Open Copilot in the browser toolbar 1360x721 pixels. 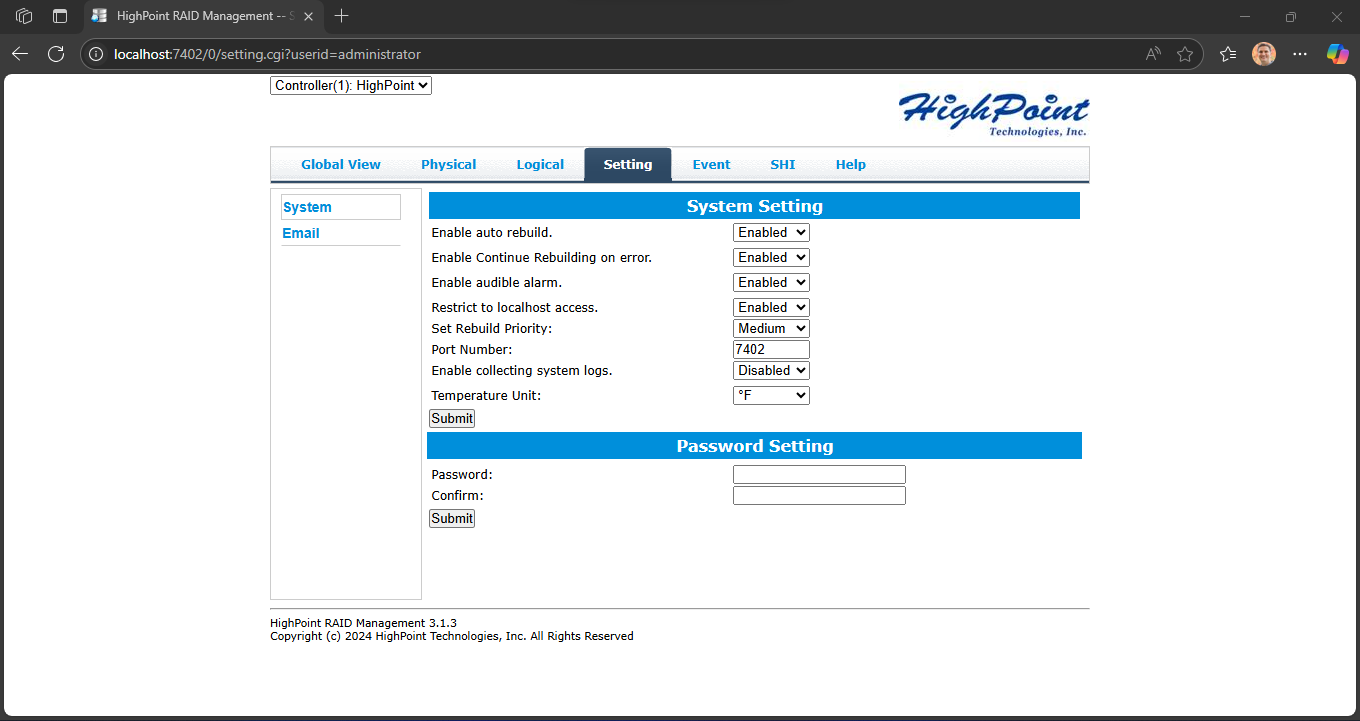point(1337,53)
